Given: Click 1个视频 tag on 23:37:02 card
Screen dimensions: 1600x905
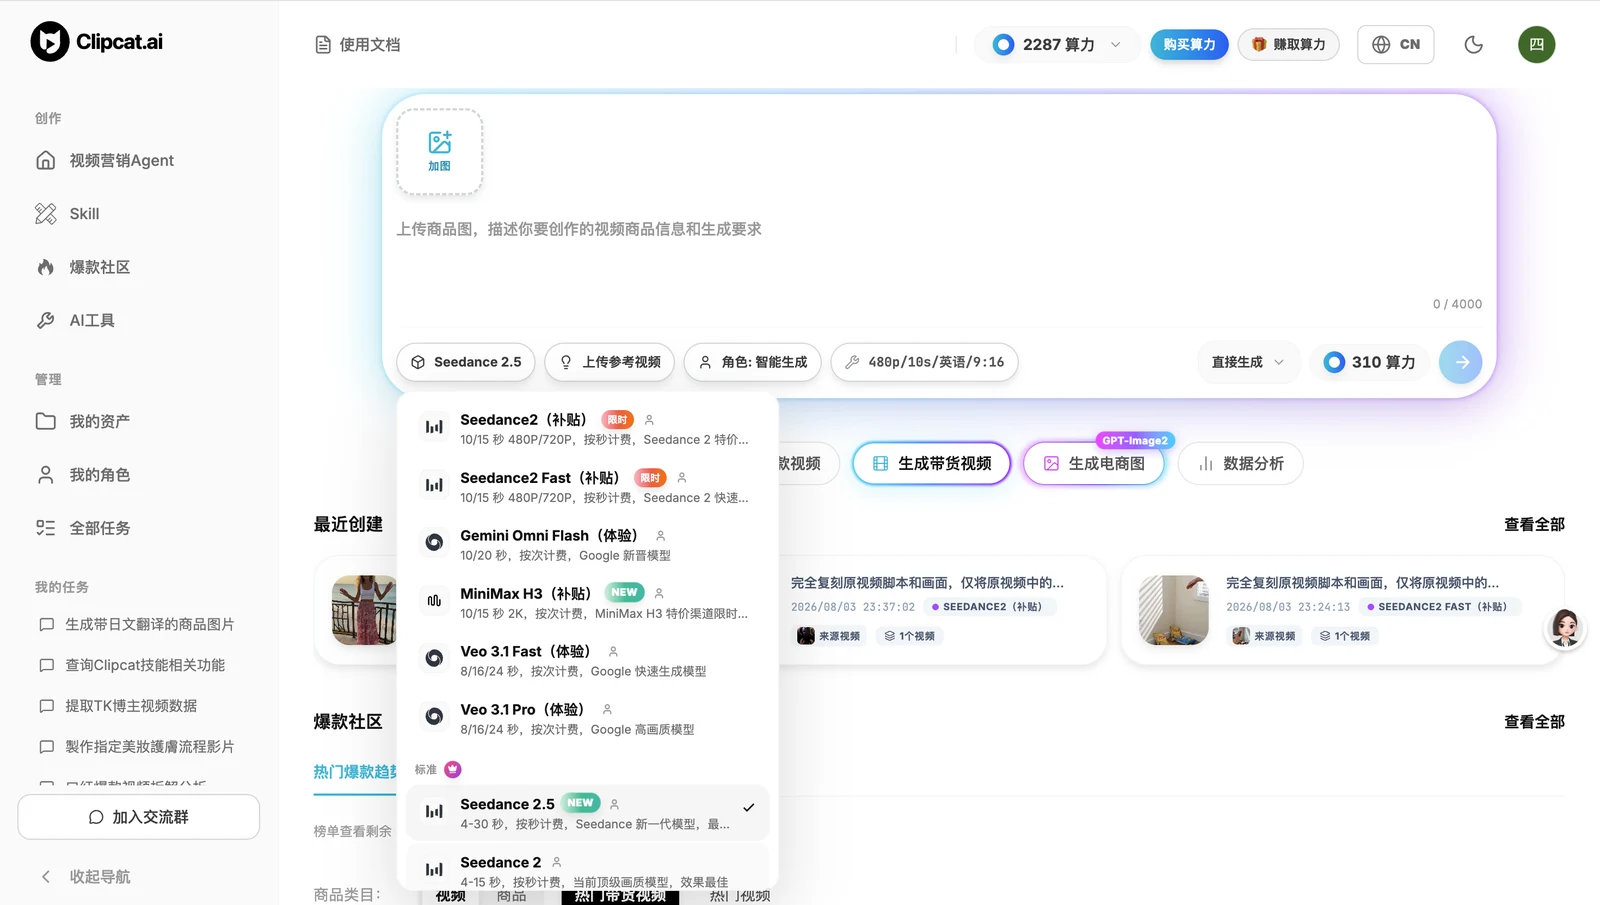Looking at the screenshot, I should point(909,636).
